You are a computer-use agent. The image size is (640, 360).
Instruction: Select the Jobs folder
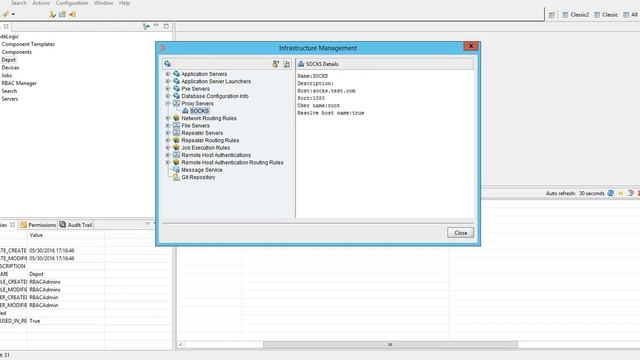(x=7, y=75)
